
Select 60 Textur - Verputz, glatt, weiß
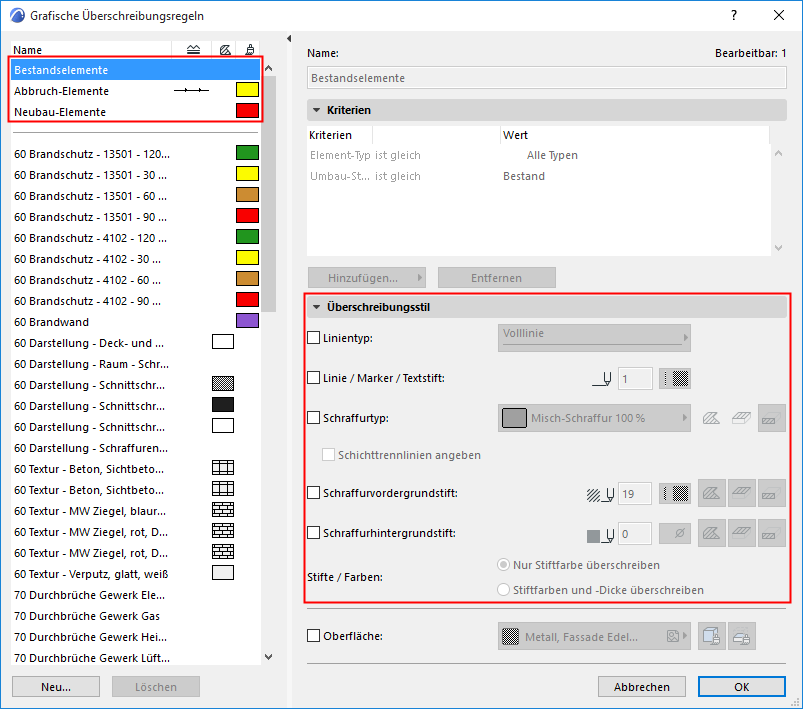(x=135, y=574)
